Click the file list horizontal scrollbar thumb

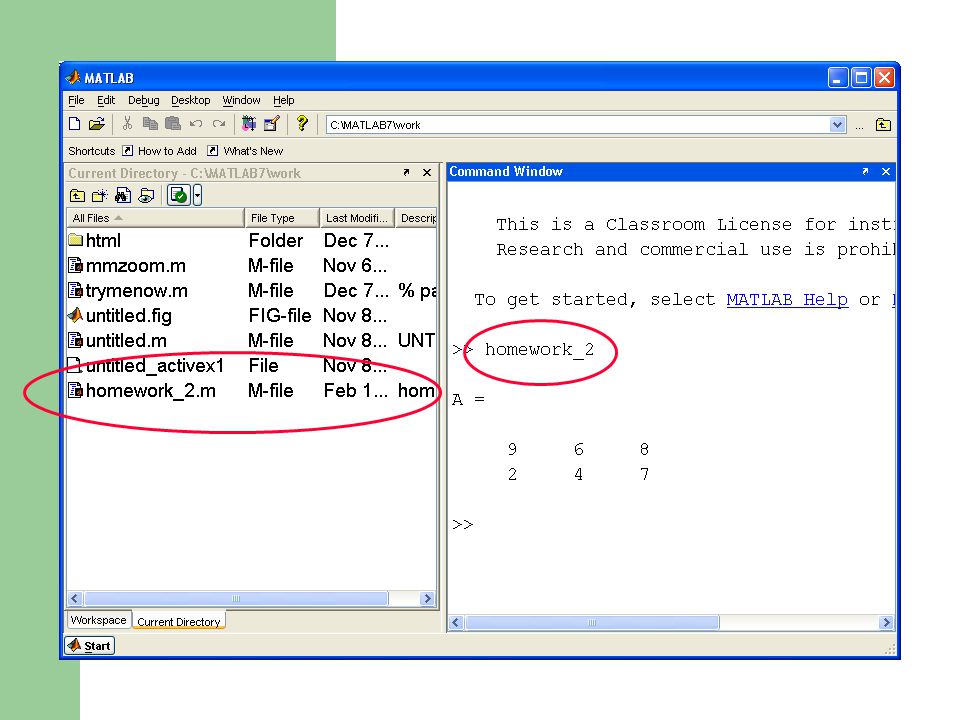[x=236, y=598]
